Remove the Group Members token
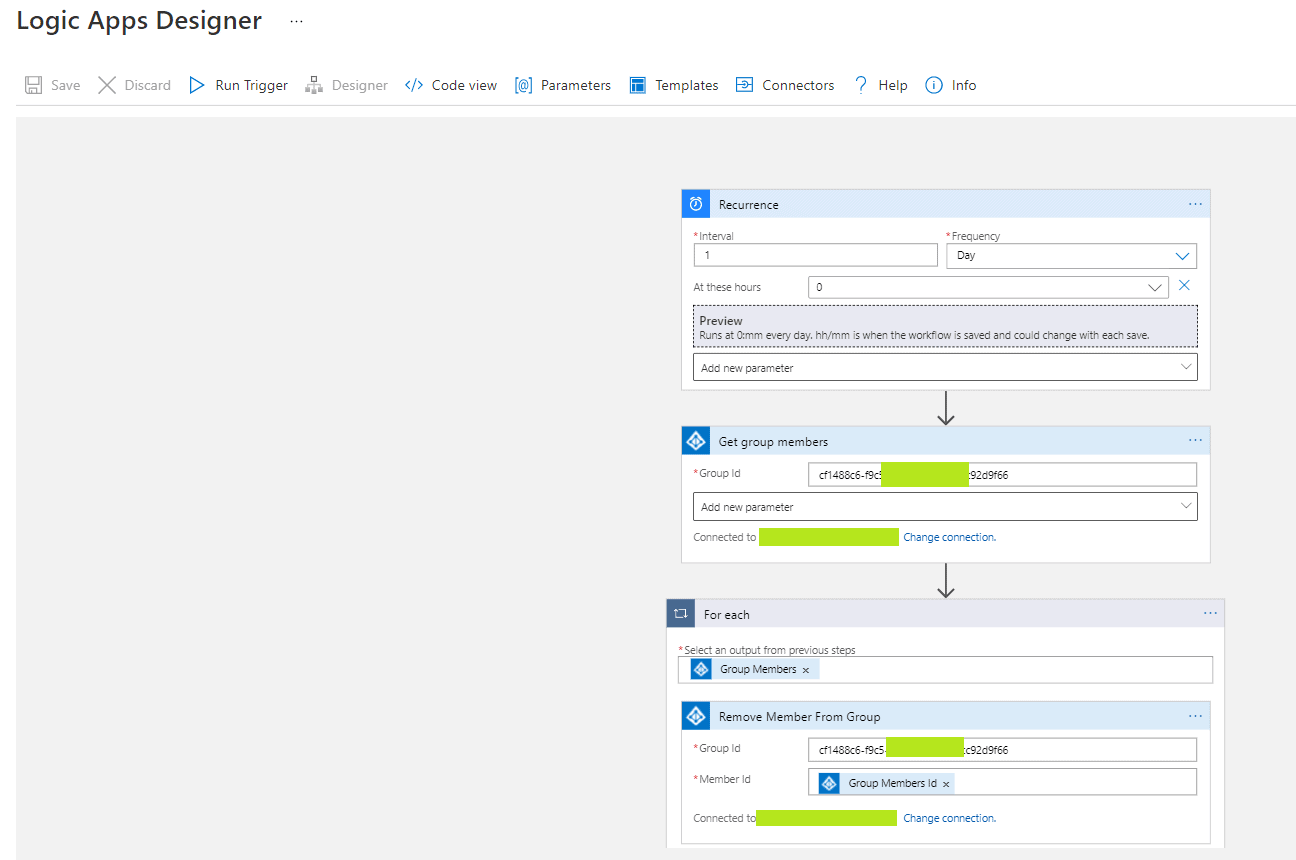This screenshot has height=860, width=1296. tap(806, 670)
